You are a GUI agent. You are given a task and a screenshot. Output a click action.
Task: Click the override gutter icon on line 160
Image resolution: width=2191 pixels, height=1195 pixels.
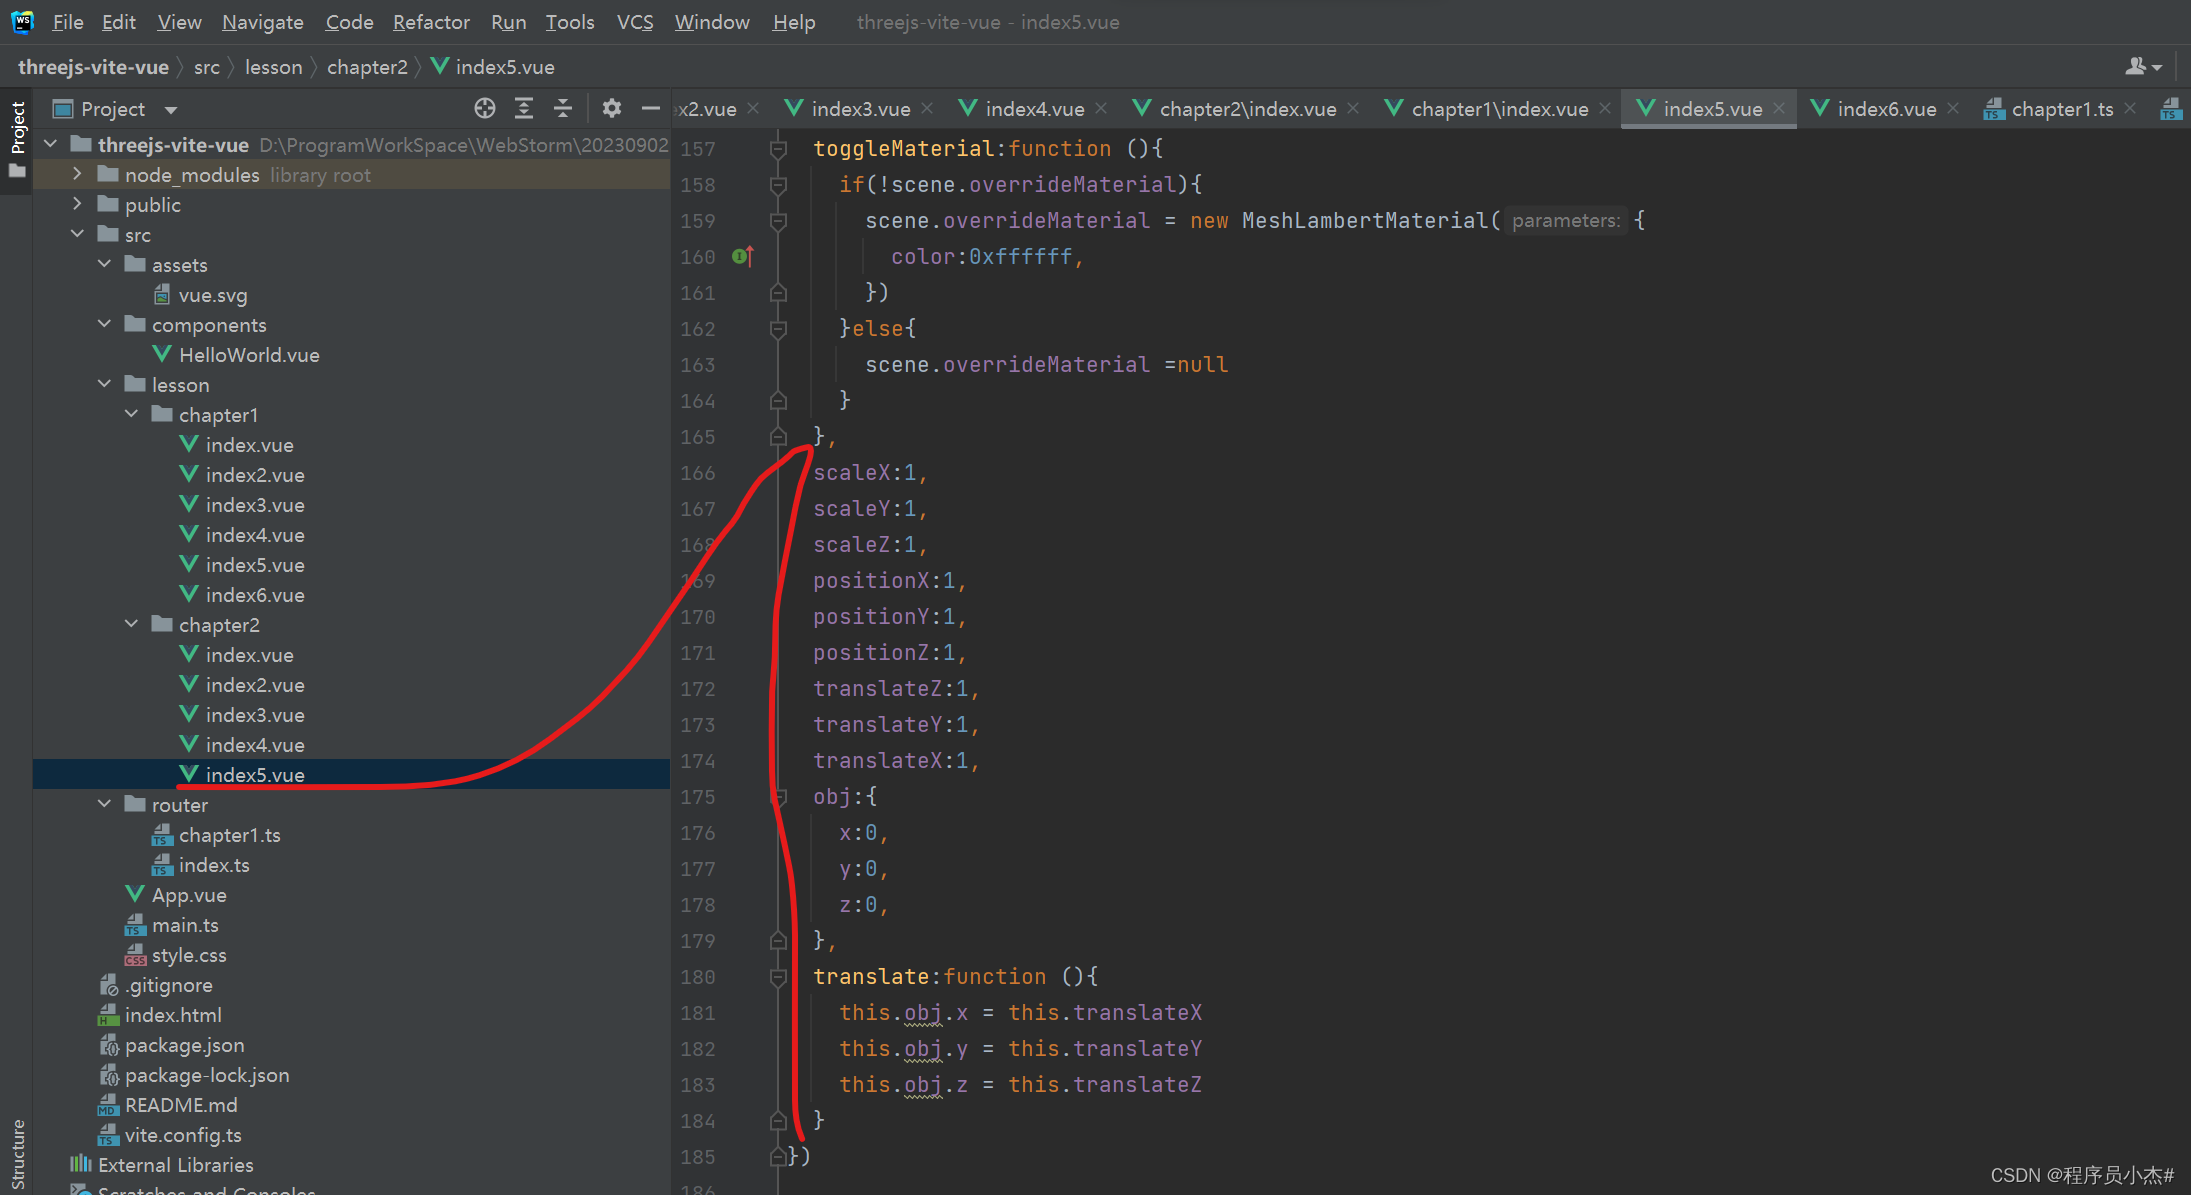pyautogui.click(x=741, y=257)
